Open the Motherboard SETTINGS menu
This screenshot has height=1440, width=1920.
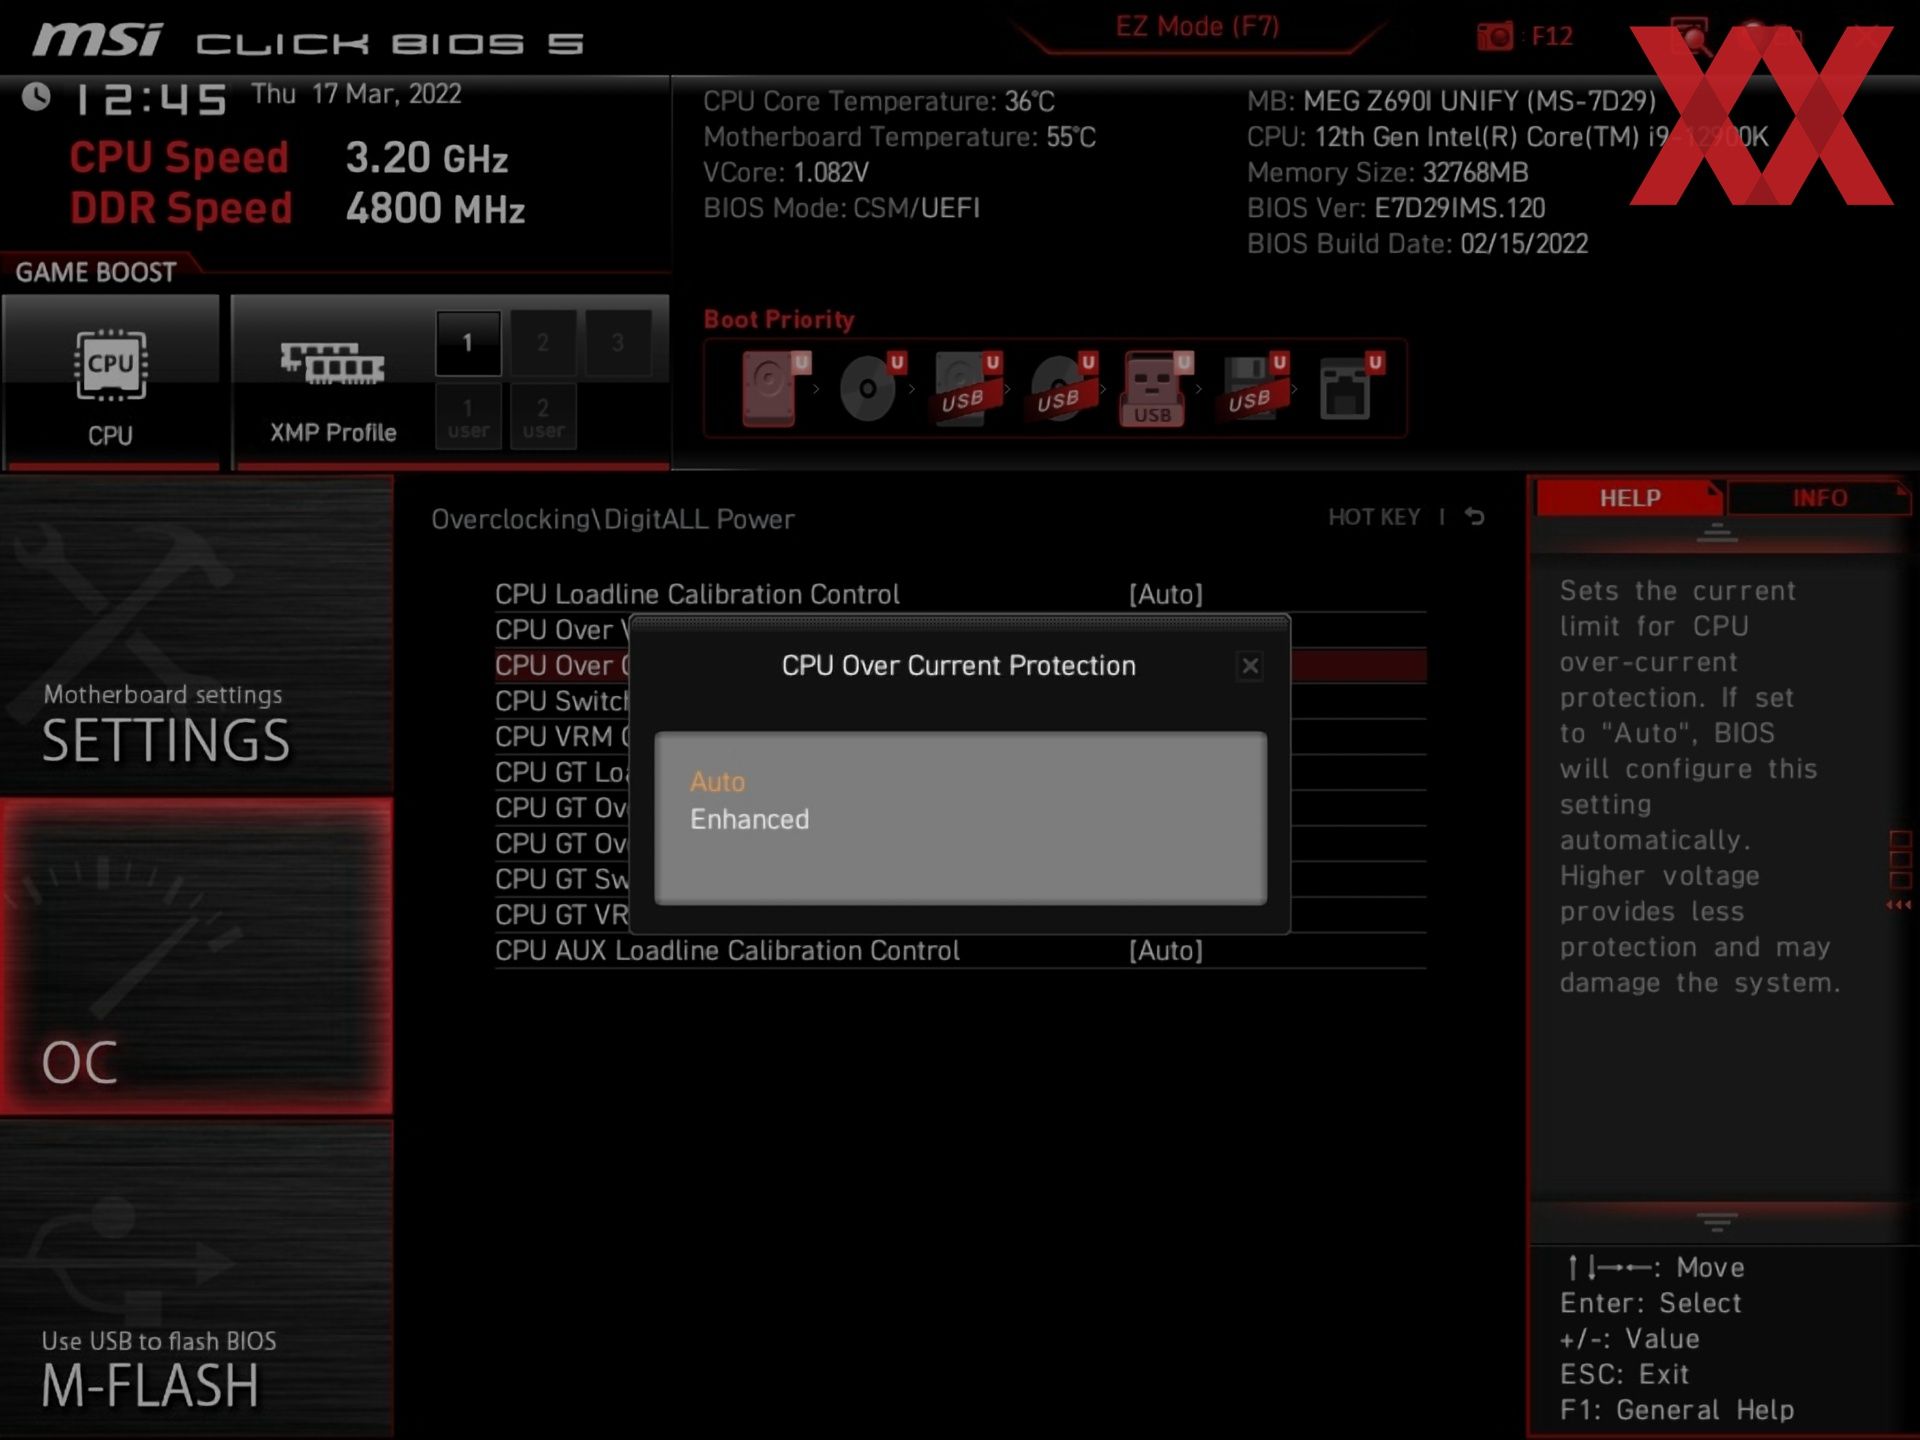(196, 635)
